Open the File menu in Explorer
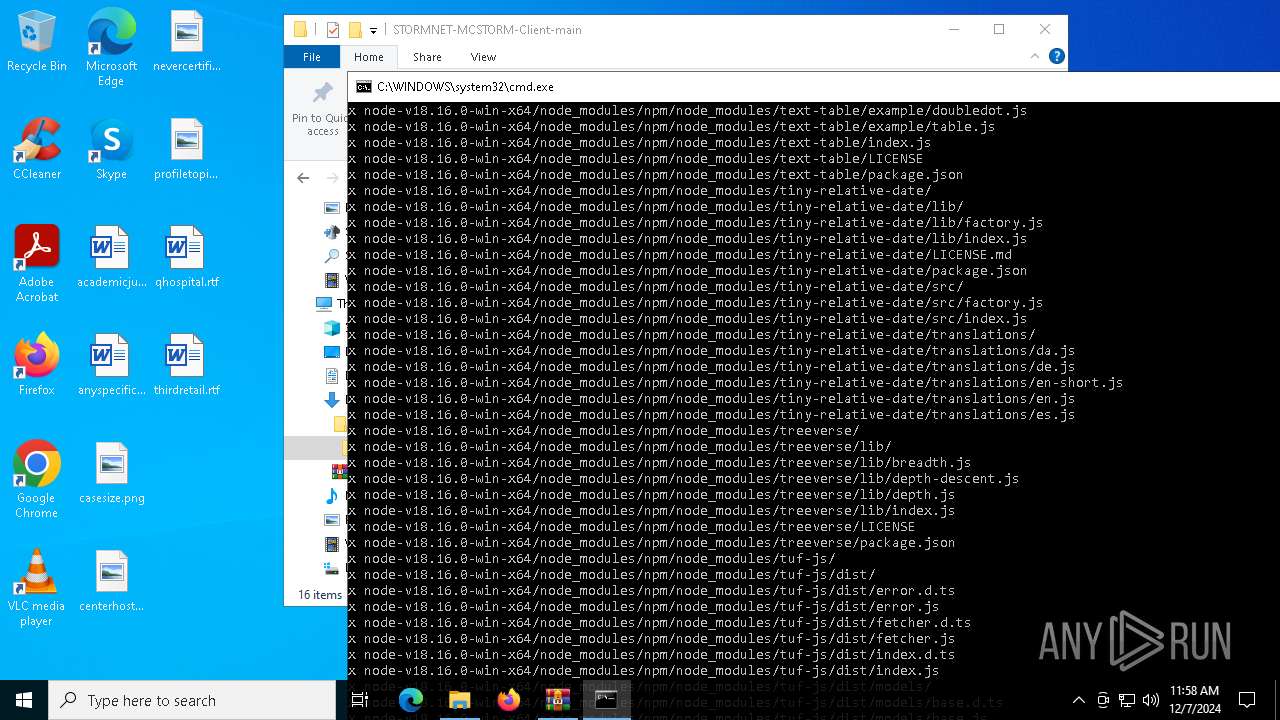Viewport: 1280px width, 720px height. (312, 57)
